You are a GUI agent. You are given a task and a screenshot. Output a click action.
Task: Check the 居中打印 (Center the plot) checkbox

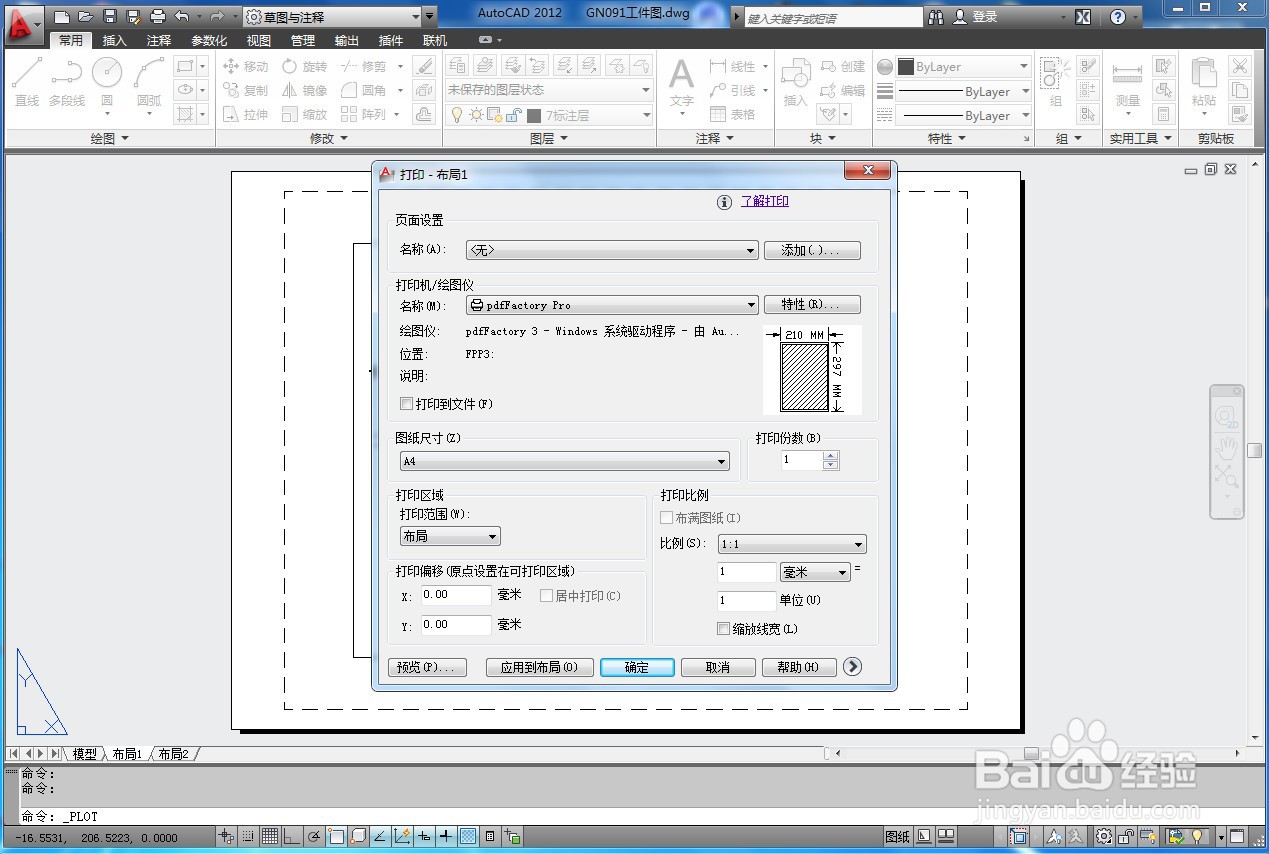547,595
